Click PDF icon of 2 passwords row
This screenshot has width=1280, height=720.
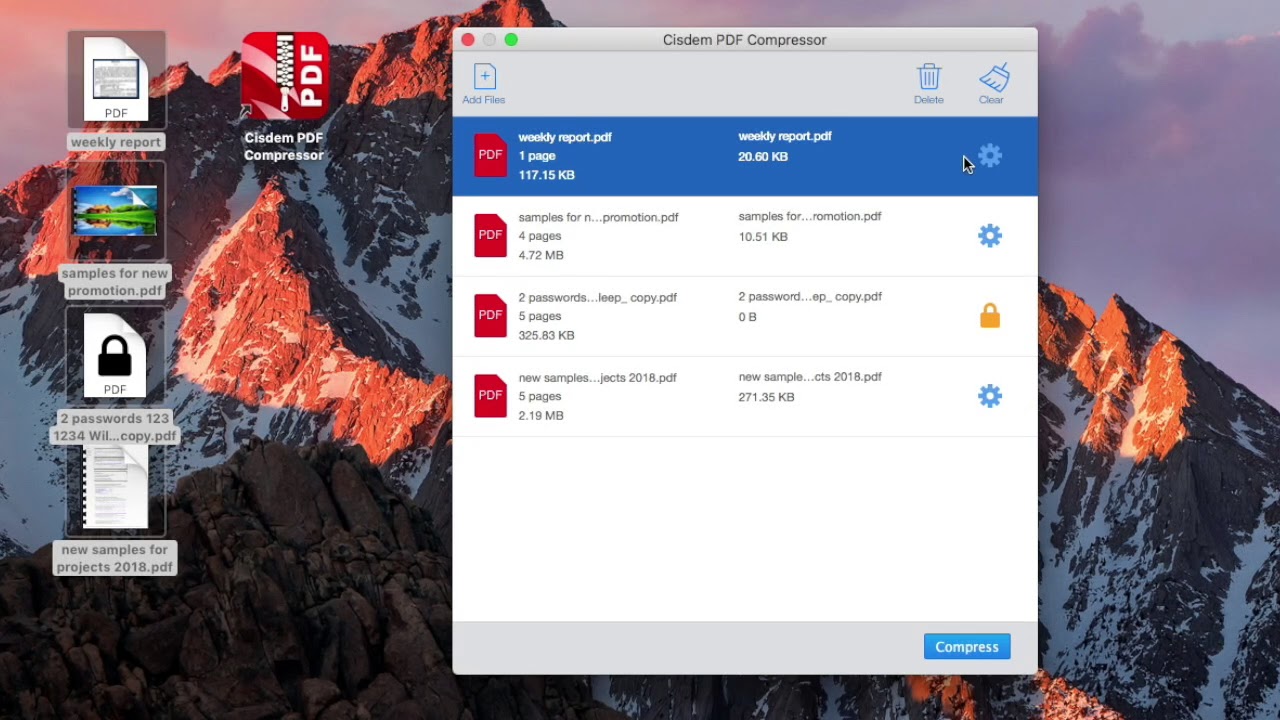(x=490, y=315)
